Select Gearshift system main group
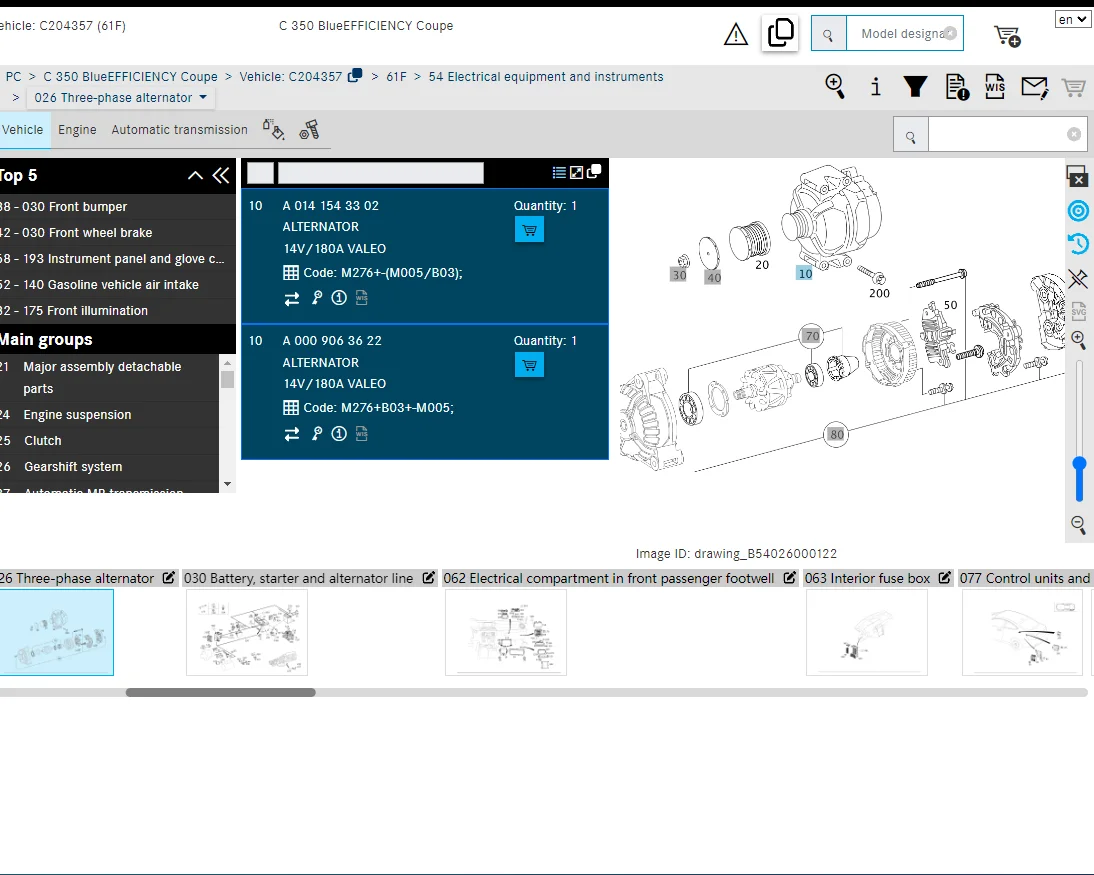This screenshot has width=1094, height=875. click(x=109, y=466)
